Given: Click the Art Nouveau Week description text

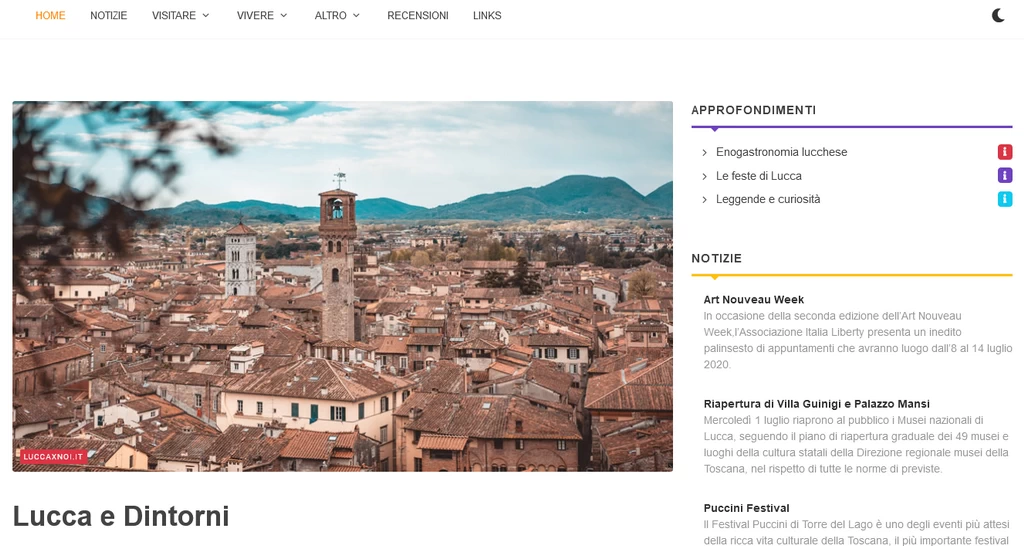Looking at the screenshot, I should (857, 340).
